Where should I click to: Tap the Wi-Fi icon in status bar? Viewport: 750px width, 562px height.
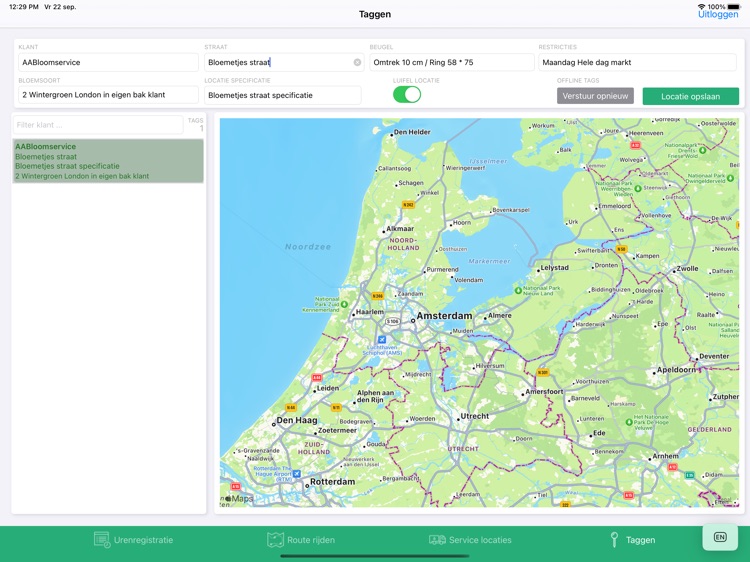click(702, 7)
